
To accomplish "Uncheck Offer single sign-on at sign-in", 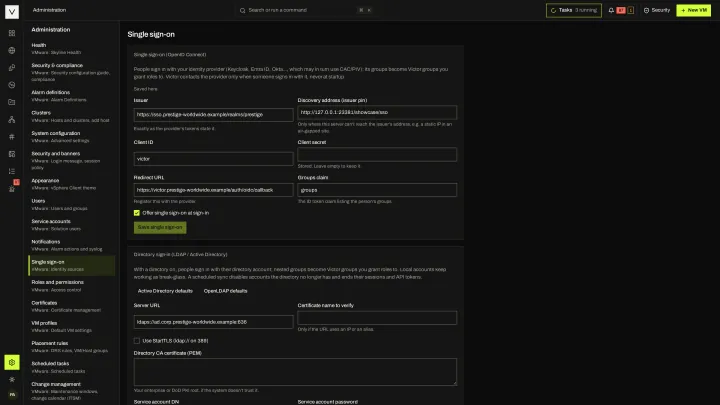I will click(x=137, y=213).
